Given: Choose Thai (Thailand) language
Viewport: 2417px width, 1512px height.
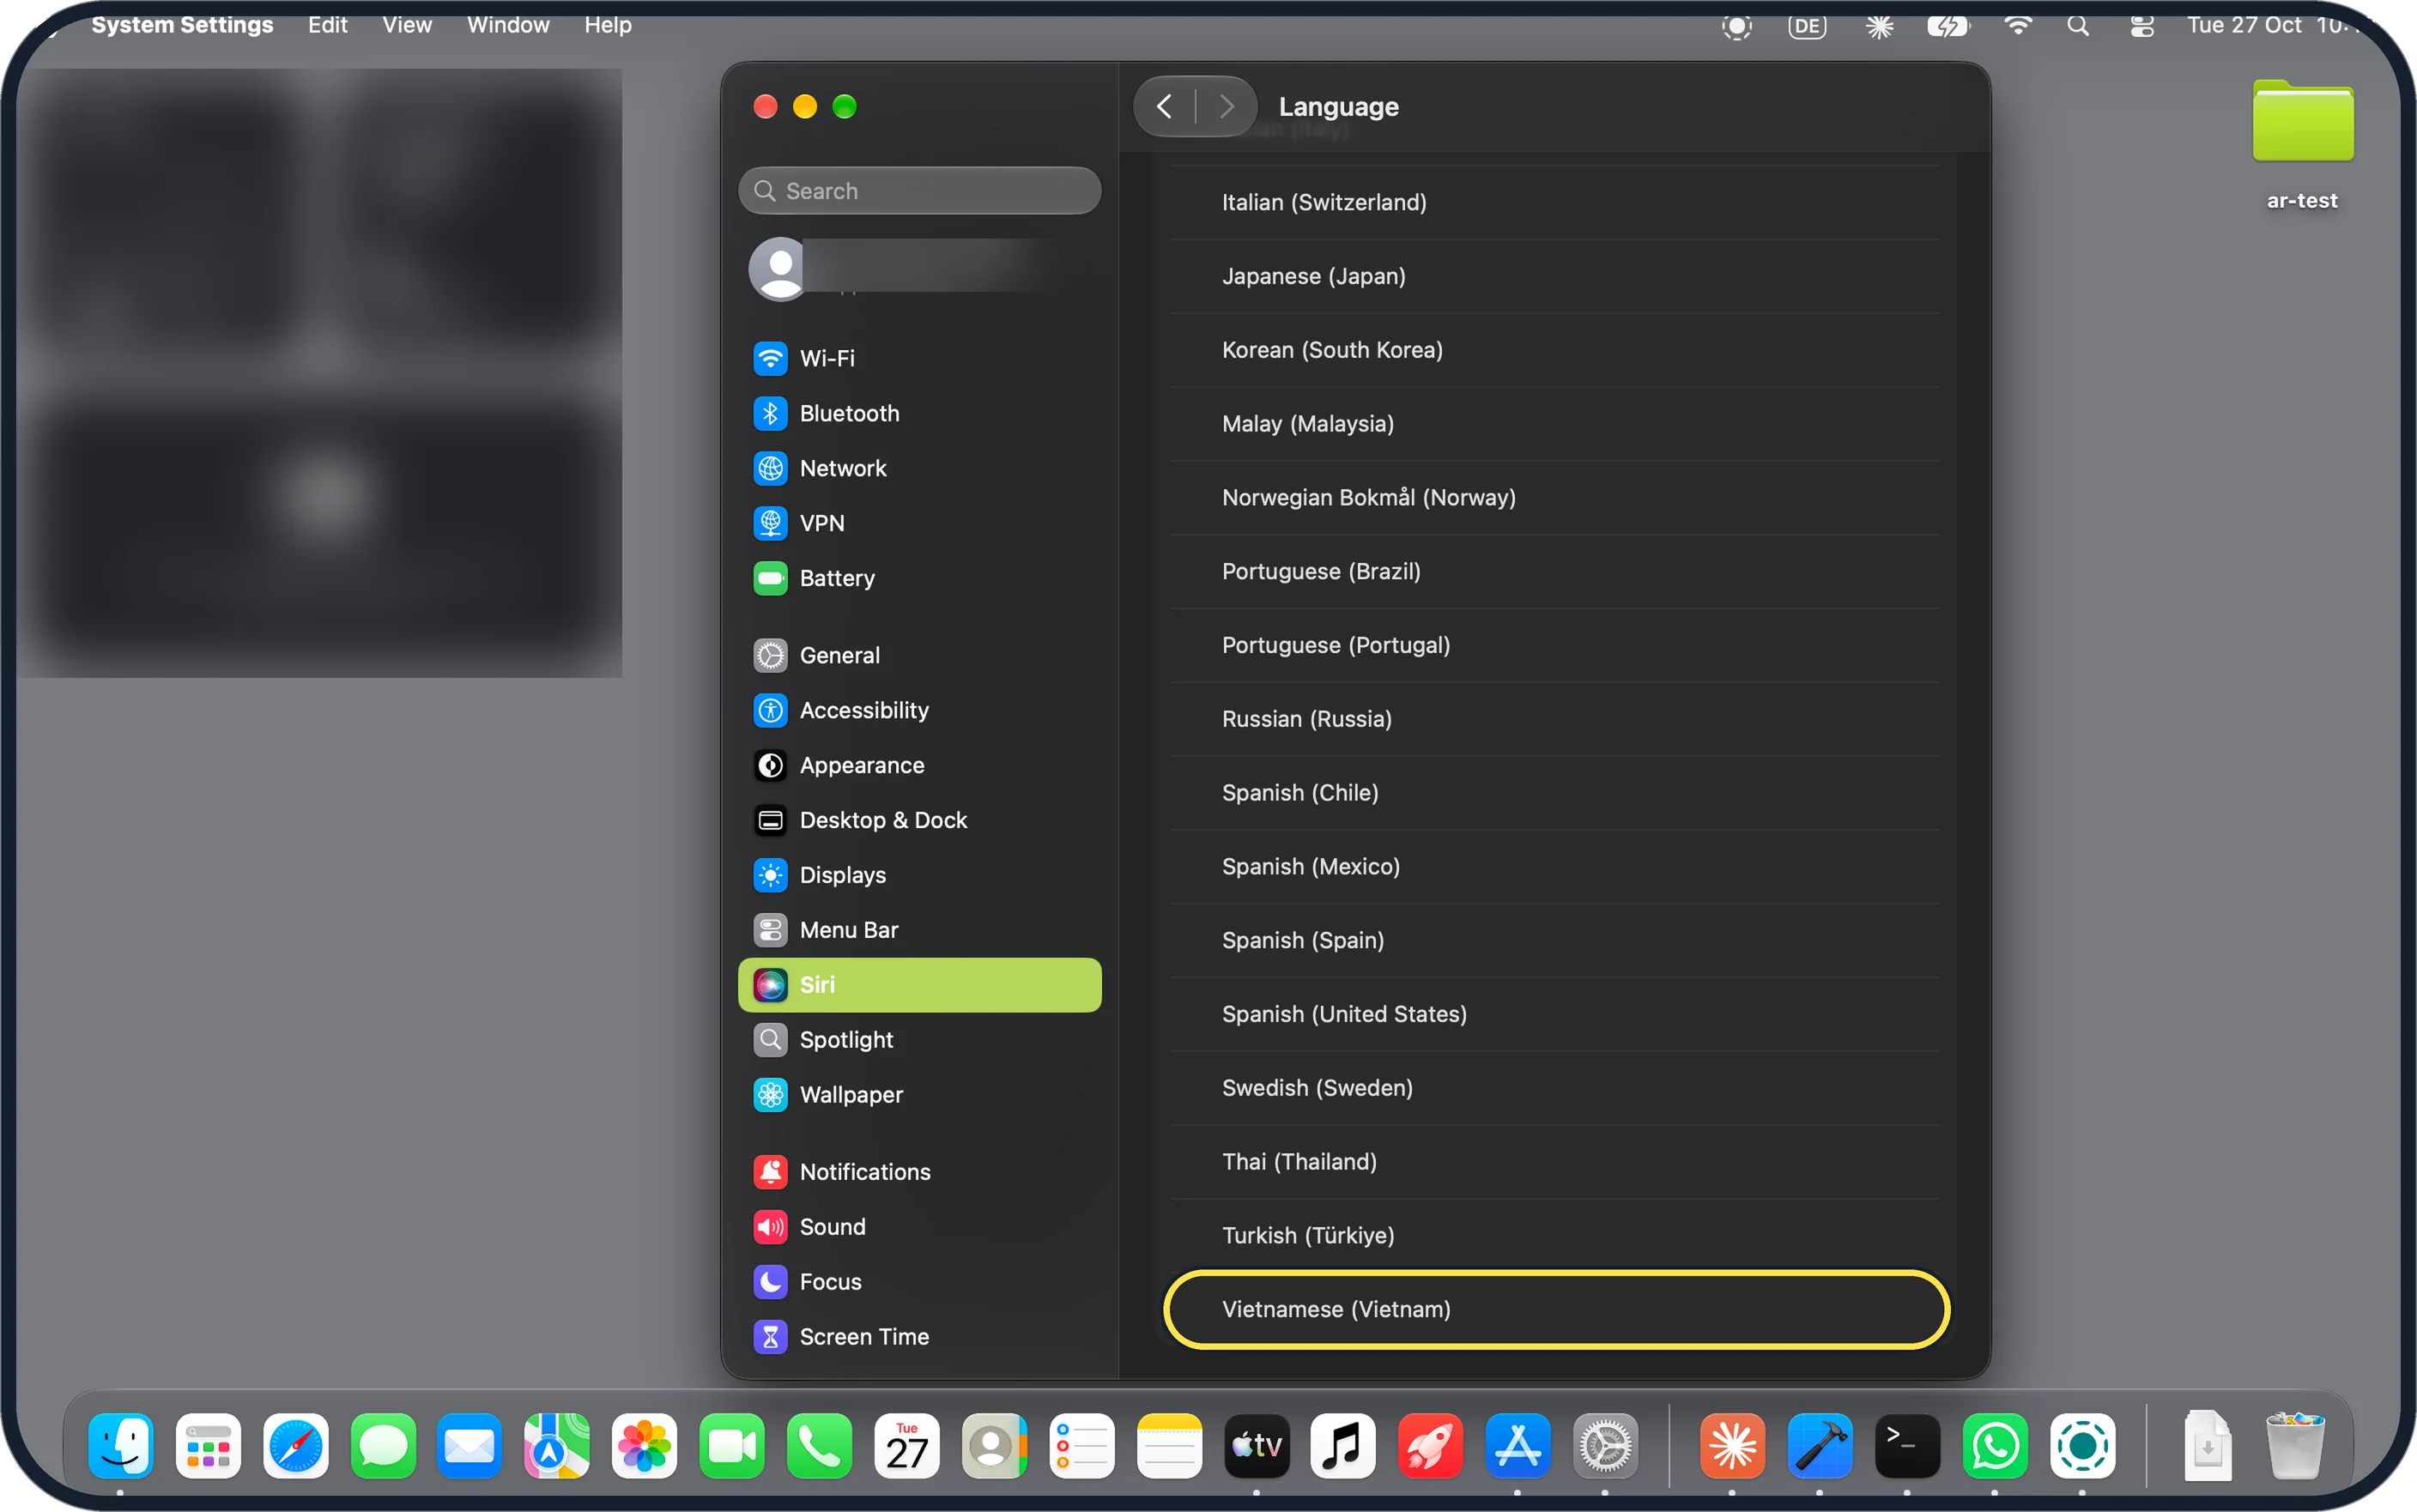Looking at the screenshot, I should [x=1555, y=1162].
